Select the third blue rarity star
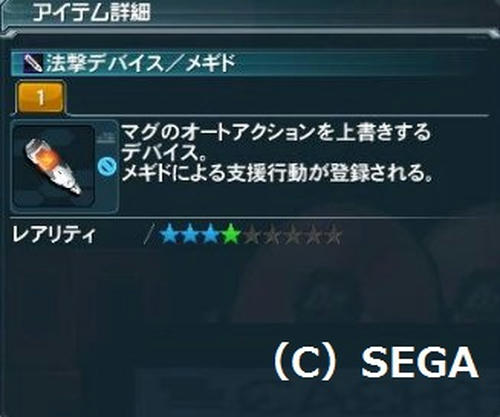Screen dimensions: 500x417 coord(210,235)
